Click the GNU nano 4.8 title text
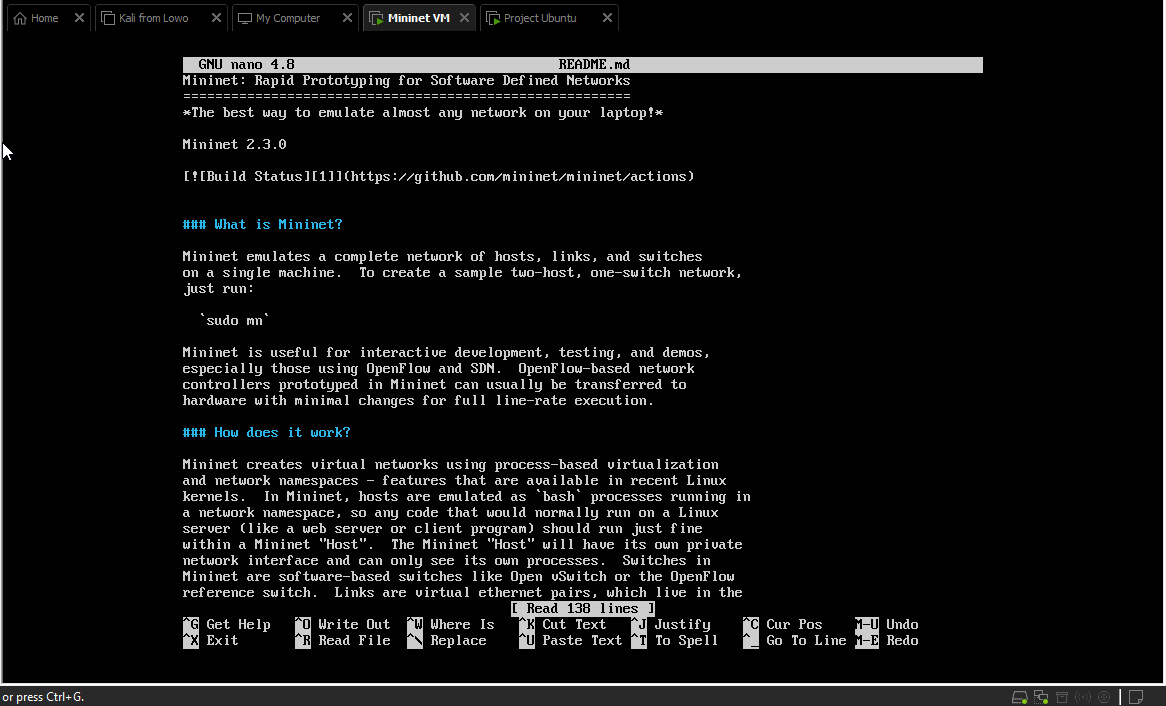This screenshot has height=706, width=1166. coord(246,65)
